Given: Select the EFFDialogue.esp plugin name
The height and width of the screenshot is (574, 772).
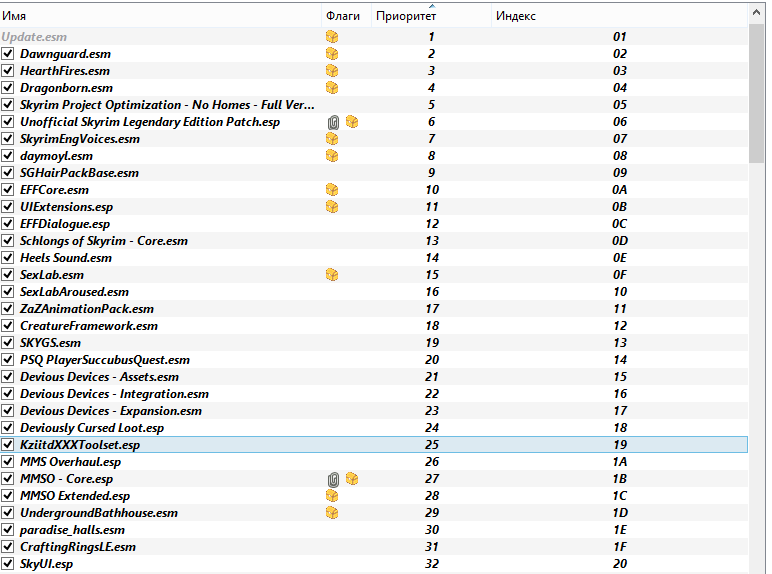Looking at the screenshot, I should 65,224.
